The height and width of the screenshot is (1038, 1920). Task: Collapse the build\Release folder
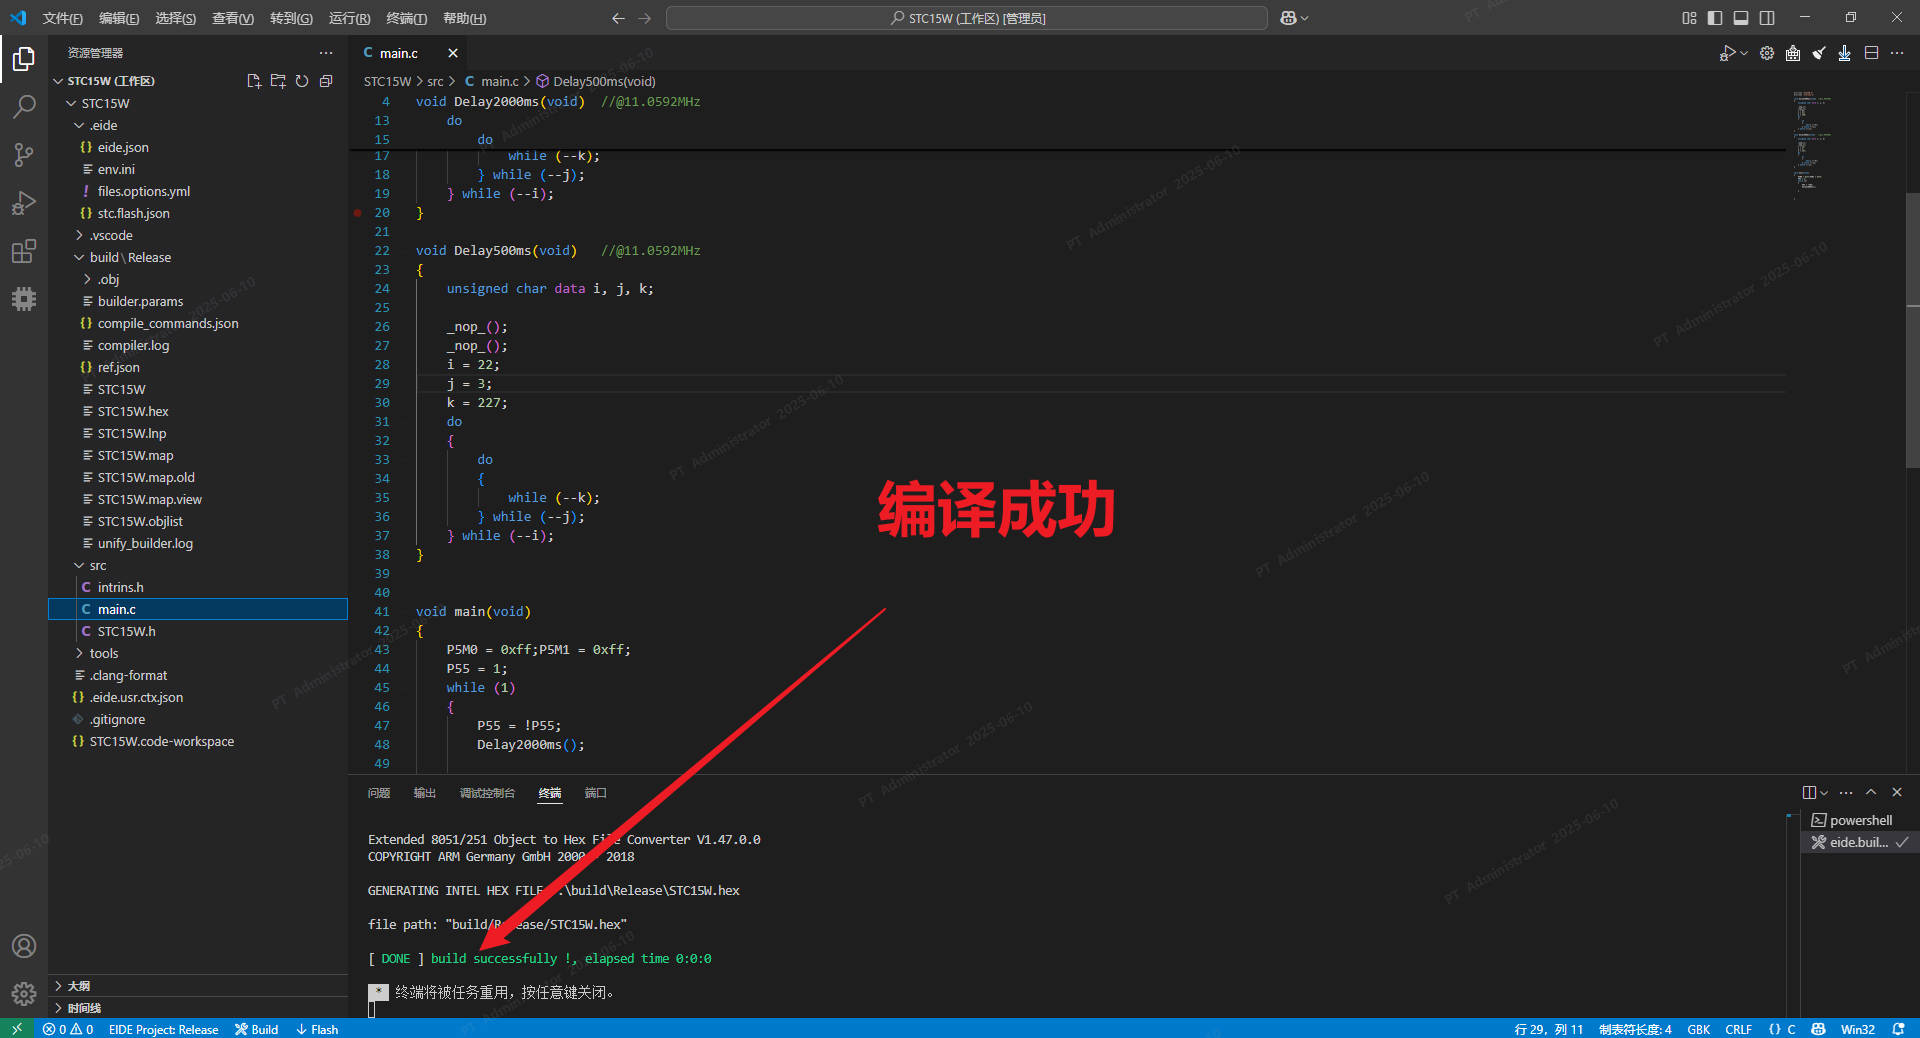(x=79, y=257)
